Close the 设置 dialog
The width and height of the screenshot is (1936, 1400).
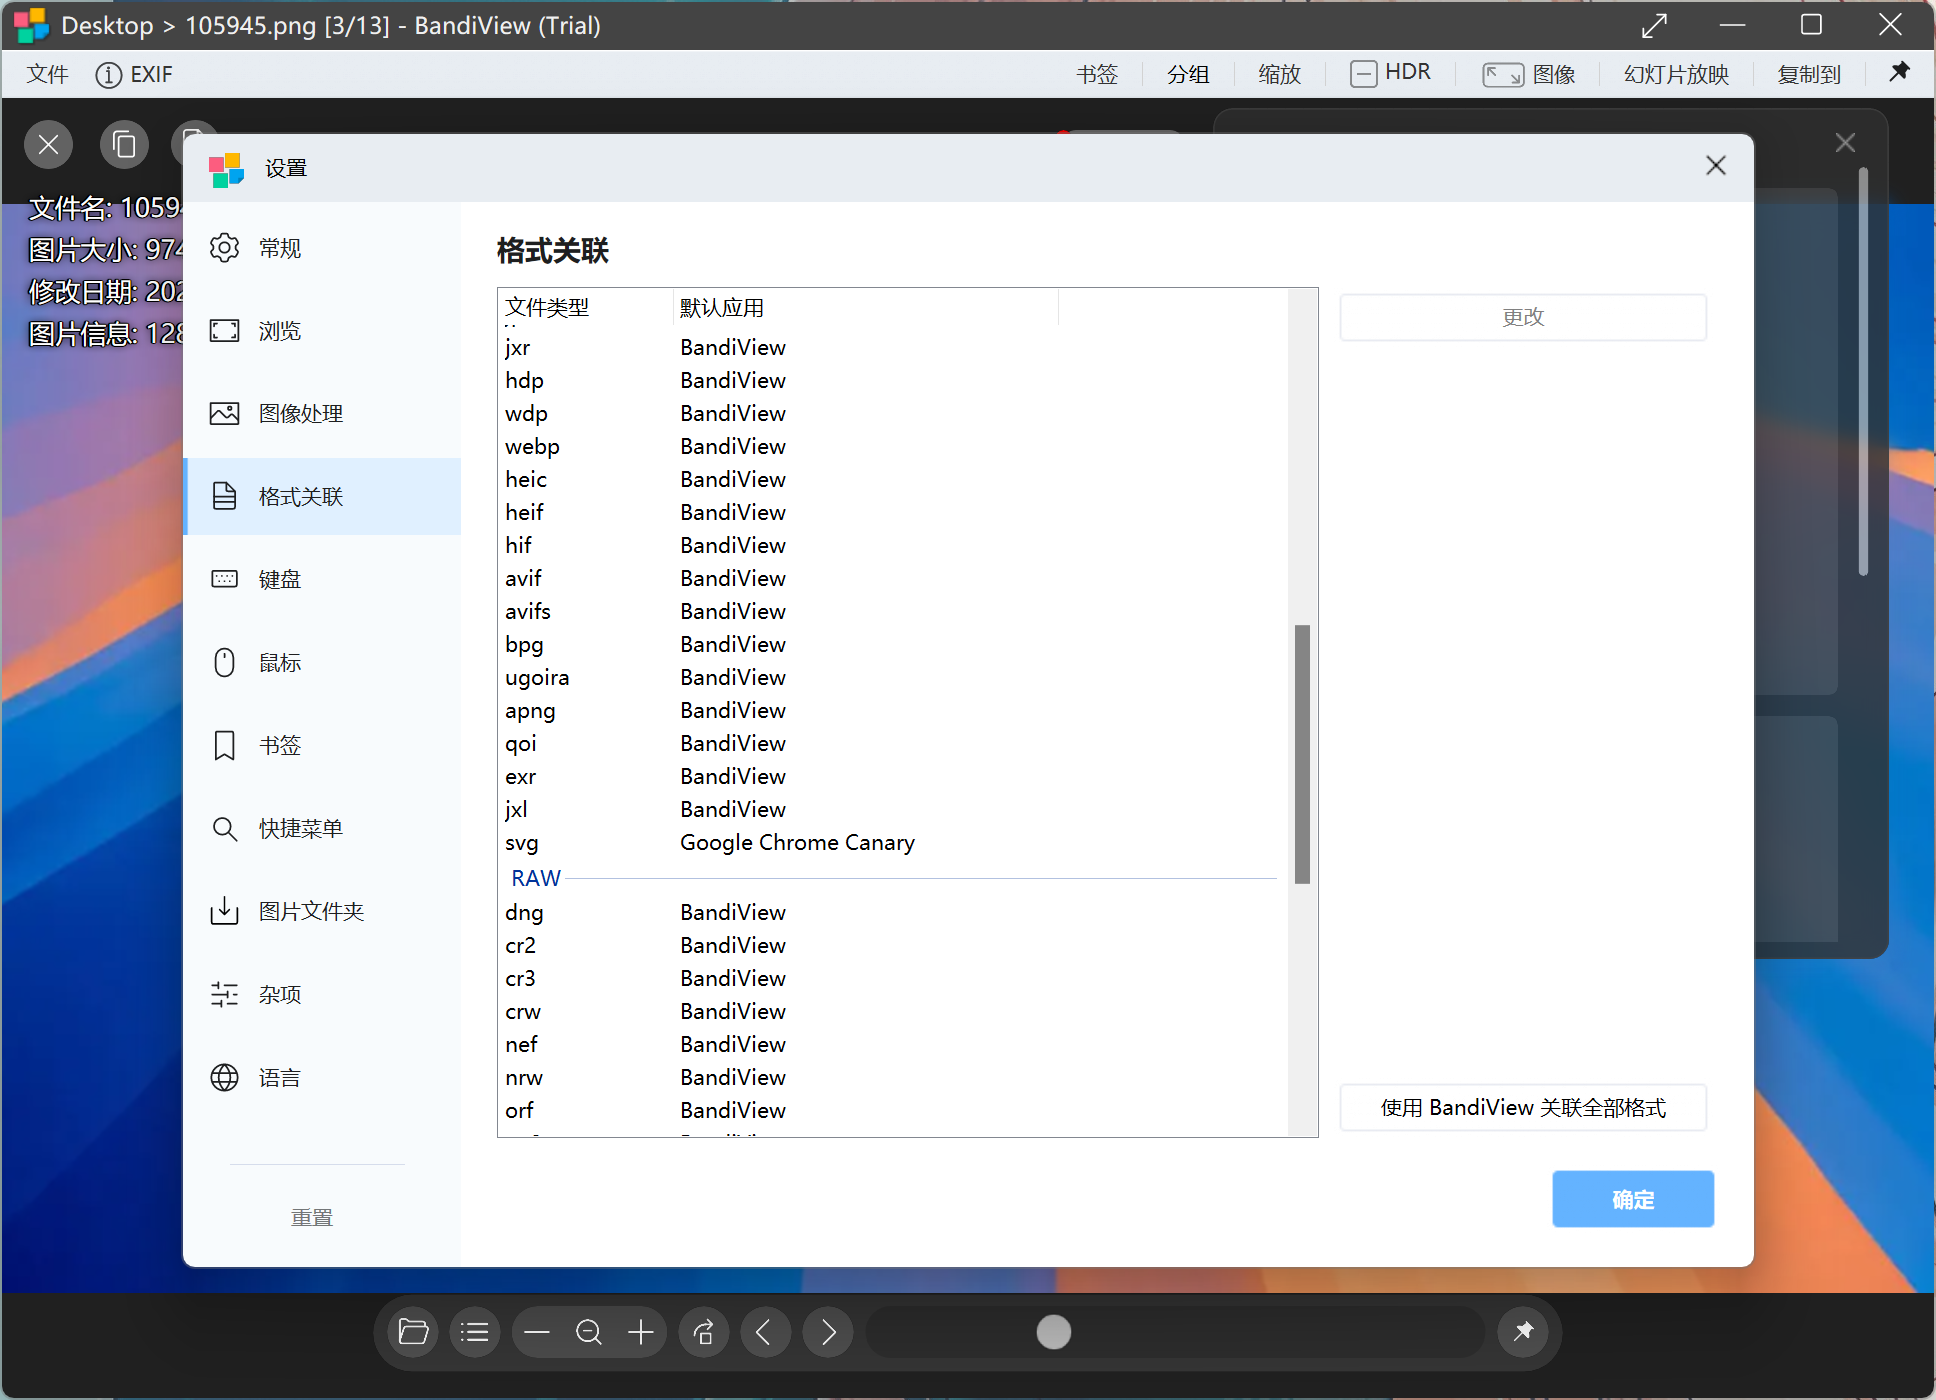tap(1716, 166)
